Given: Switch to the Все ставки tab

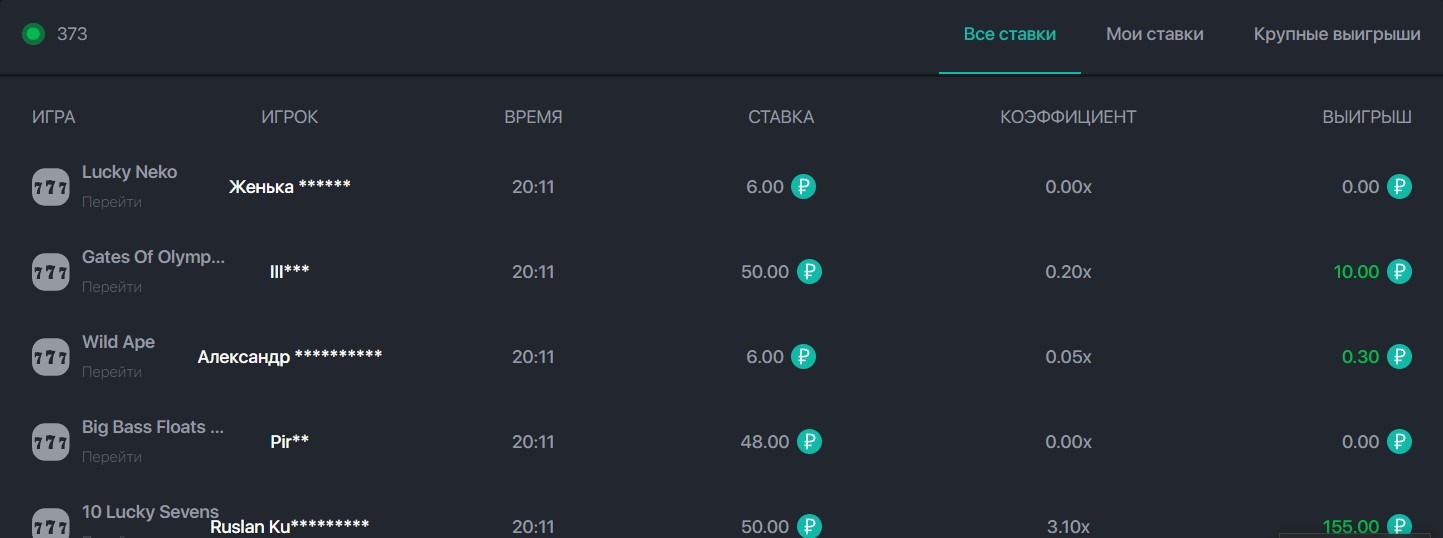Looking at the screenshot, I should (1009, 34).
